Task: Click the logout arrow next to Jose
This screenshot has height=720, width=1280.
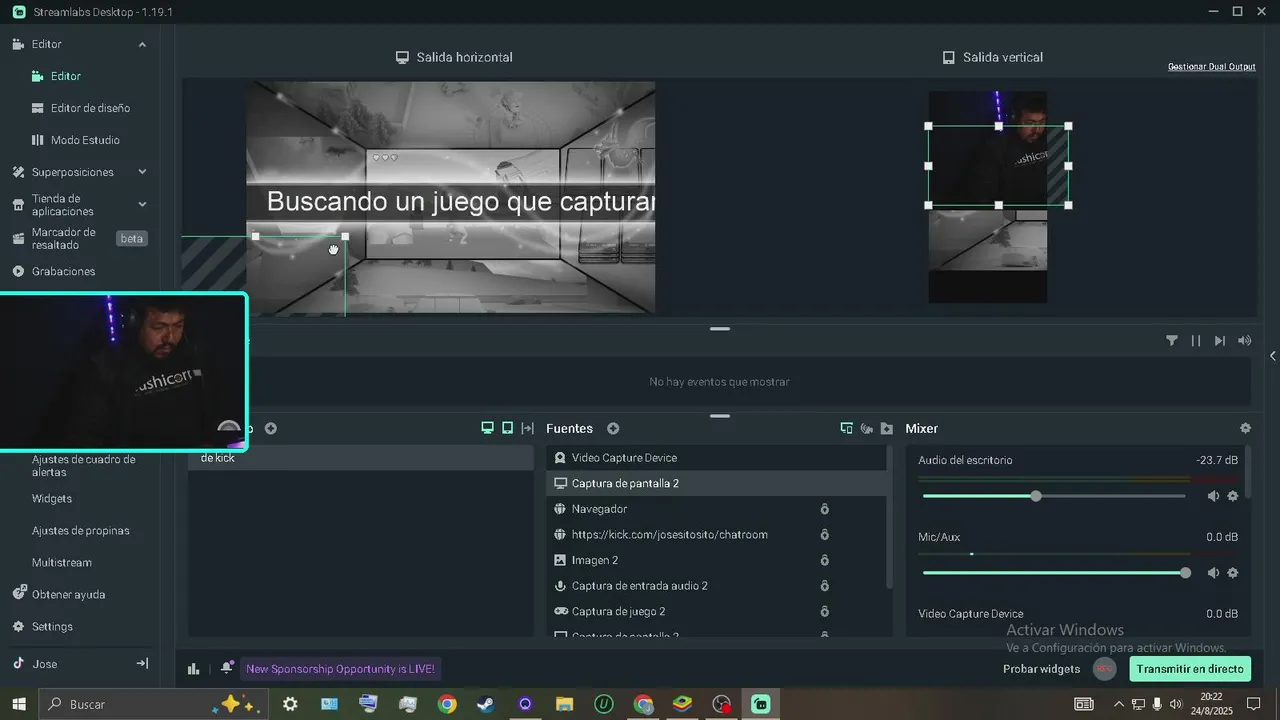Action: pos(142,663)
